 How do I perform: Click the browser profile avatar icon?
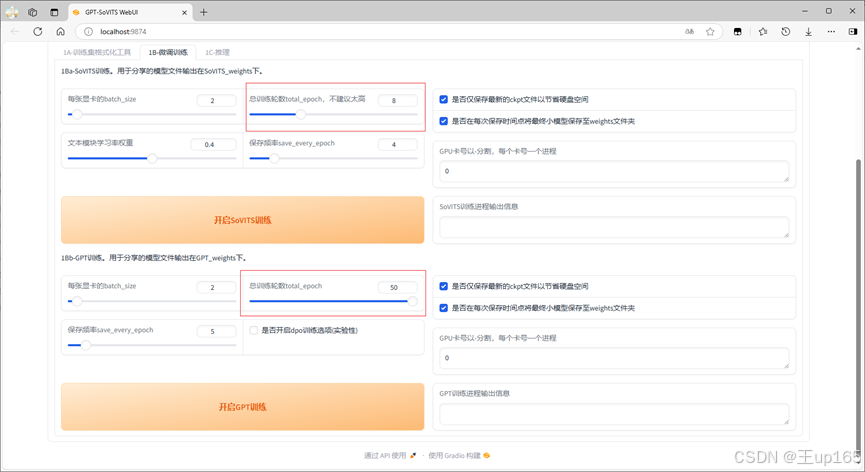coord(12,12)
